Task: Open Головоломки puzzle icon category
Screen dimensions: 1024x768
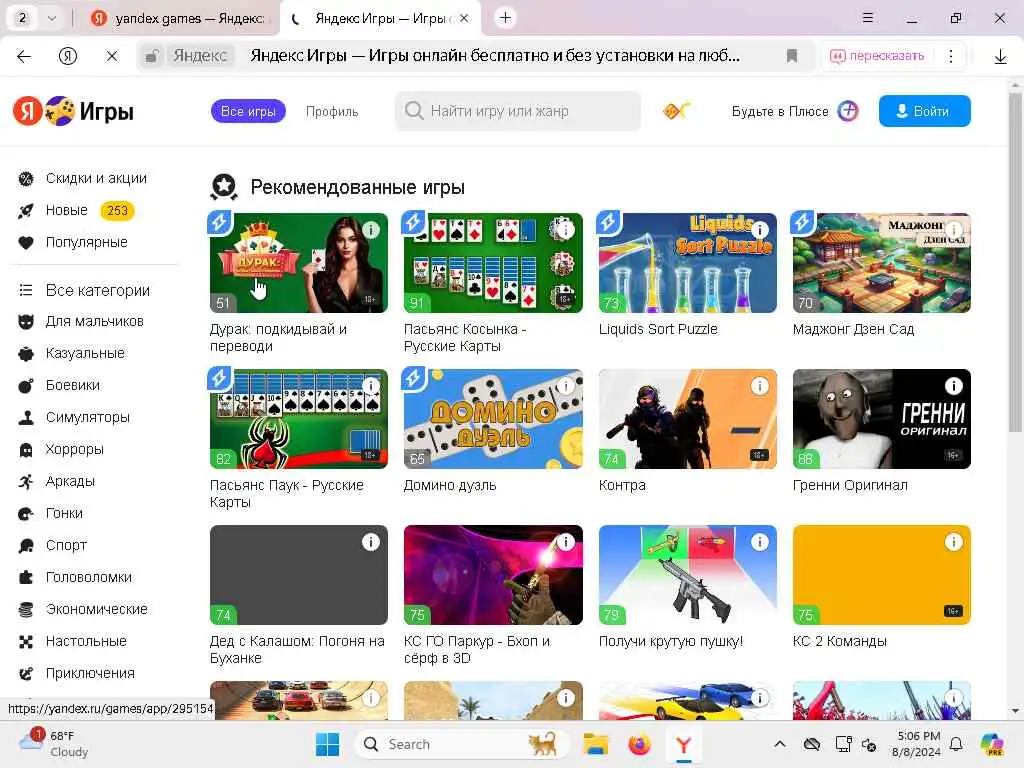Action: pos(25,578)
